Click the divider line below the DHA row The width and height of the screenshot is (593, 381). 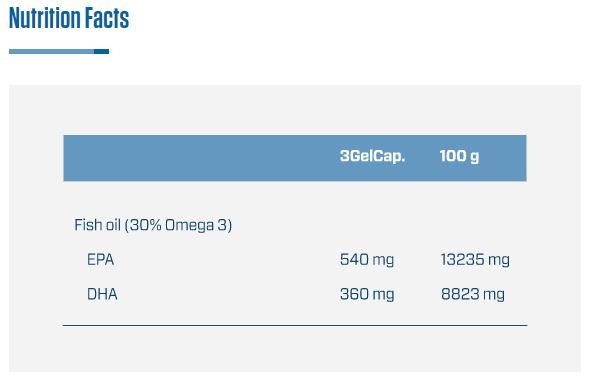click(295, 325)
